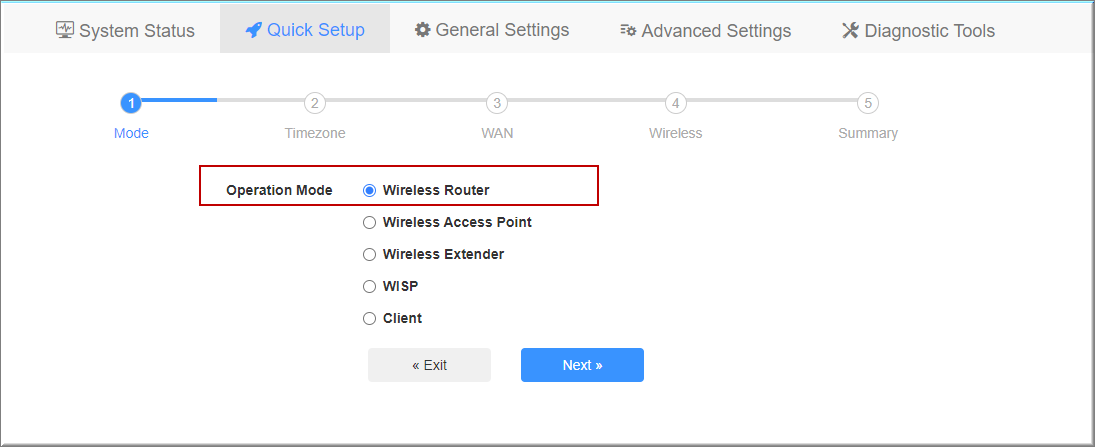Select Wireless Access Point radio button
Screen dimensions: 1095x447
pos(369,223)
